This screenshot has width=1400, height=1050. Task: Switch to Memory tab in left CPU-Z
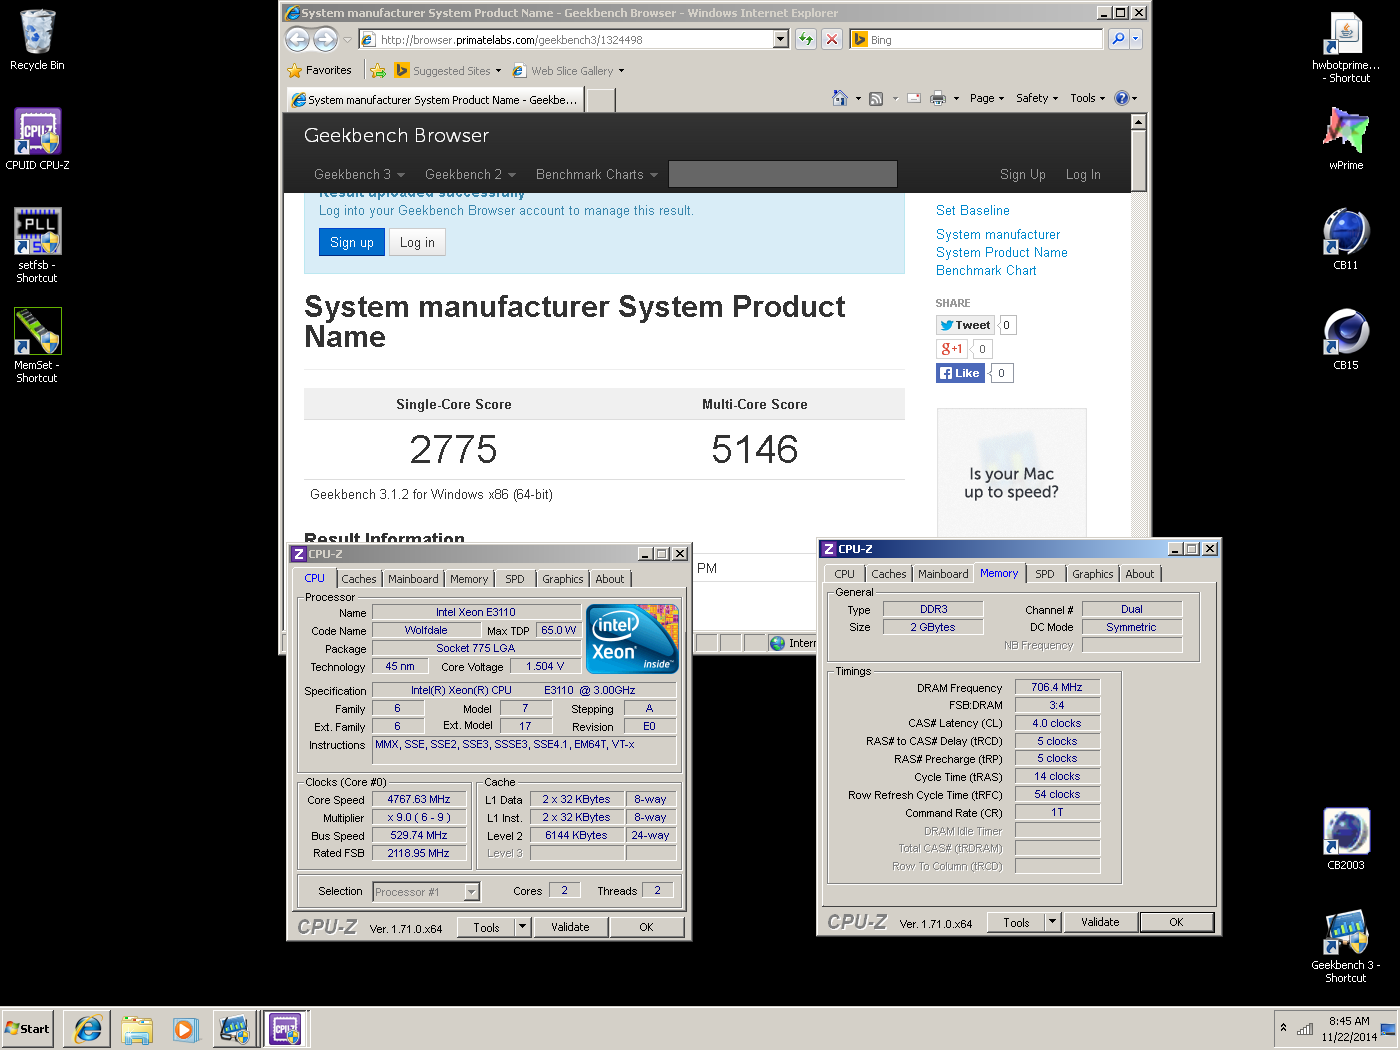click(x=469, y=579)
